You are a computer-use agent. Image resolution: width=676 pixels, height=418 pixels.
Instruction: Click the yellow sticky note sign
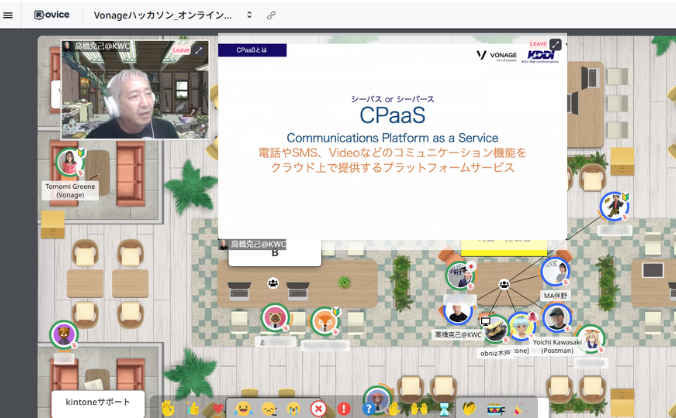click(x=504, y=247)
